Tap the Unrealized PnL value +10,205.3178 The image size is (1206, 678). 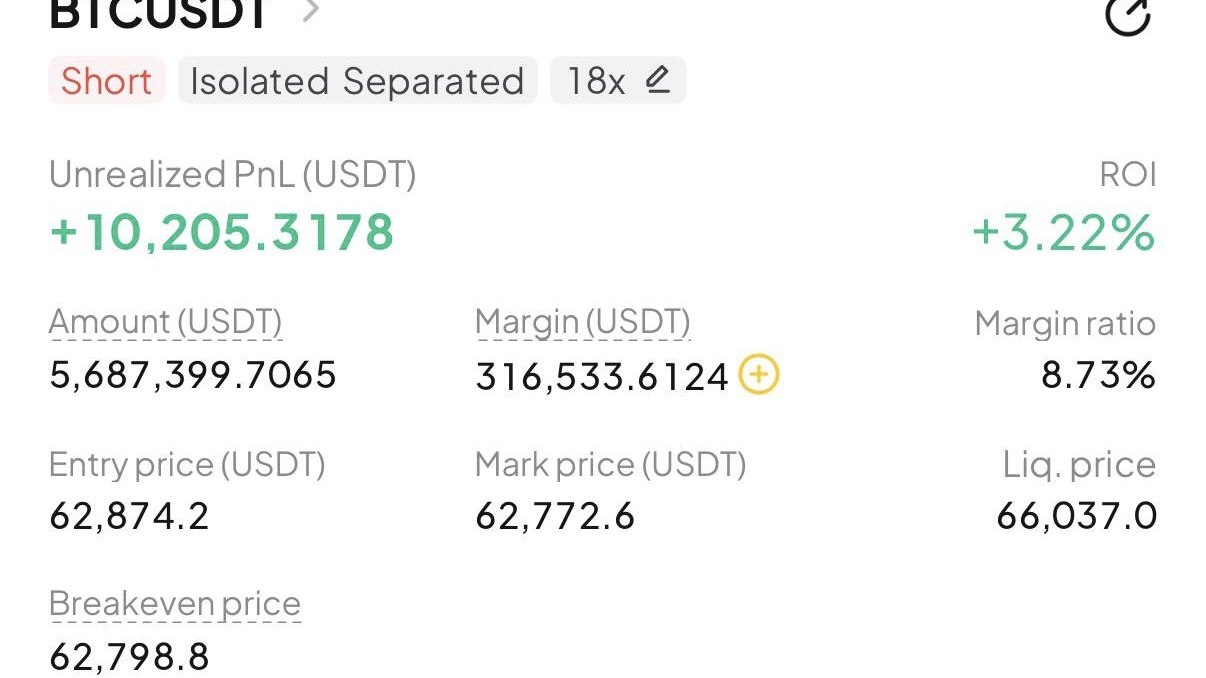221,232
